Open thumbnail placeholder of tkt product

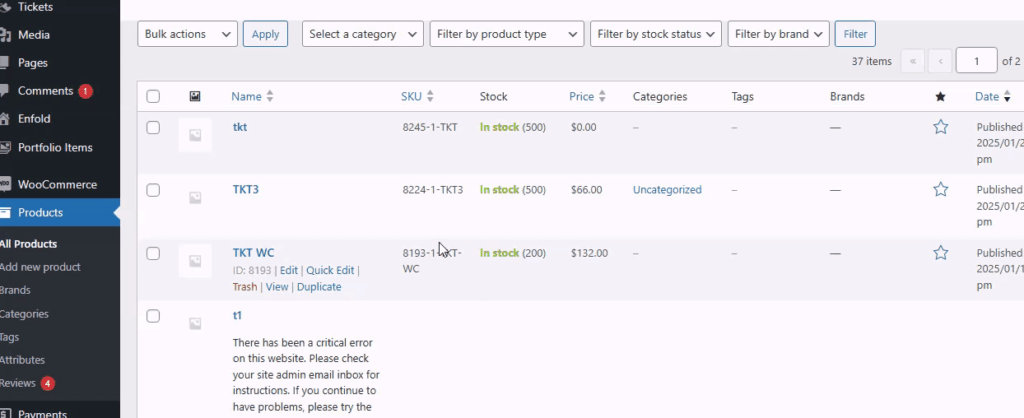tap(195, 135)
